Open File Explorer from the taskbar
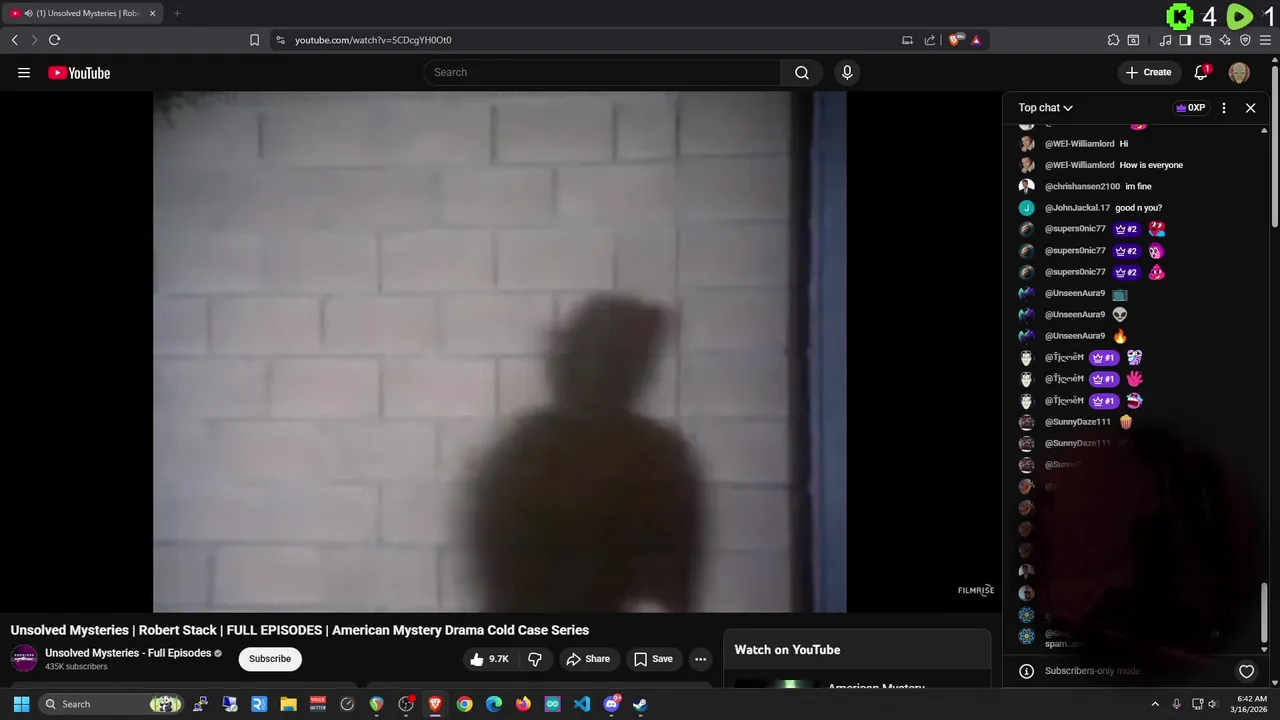 pos(288,704)
